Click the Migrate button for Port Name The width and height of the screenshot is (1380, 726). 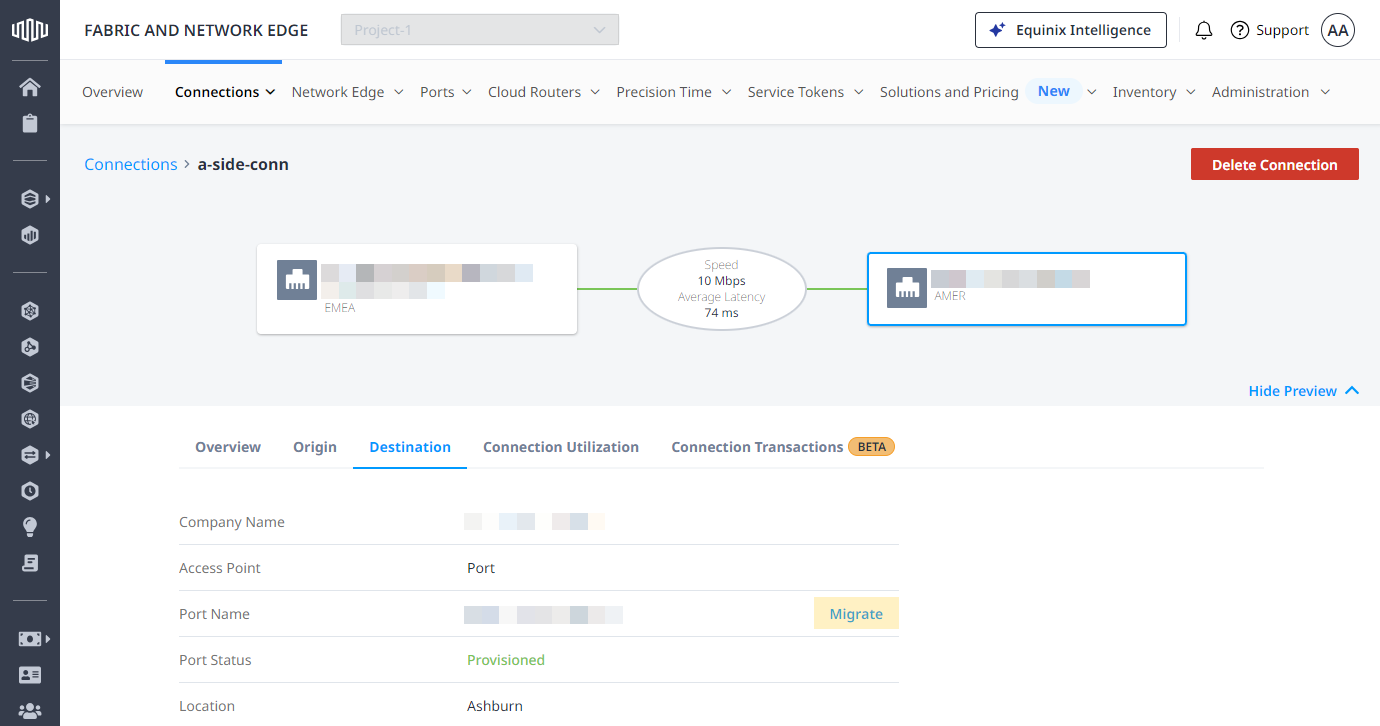[856, 614]
